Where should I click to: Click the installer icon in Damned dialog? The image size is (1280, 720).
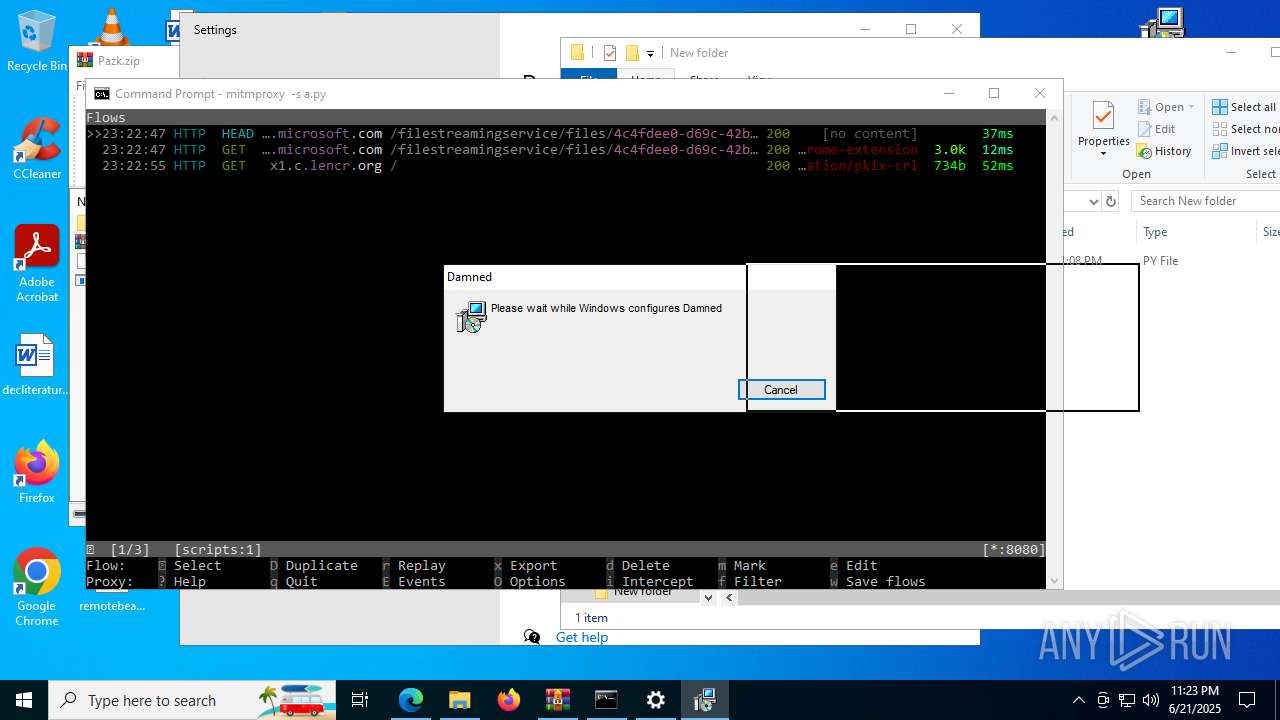click(471, 317)
